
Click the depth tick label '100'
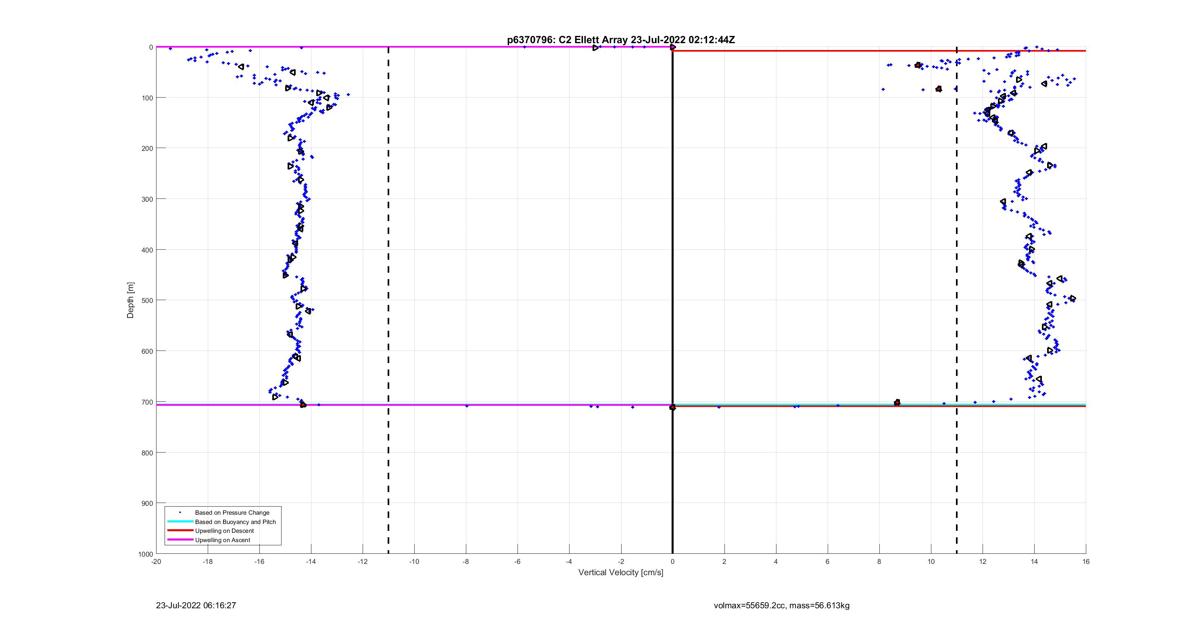click(x=146, y=98)
